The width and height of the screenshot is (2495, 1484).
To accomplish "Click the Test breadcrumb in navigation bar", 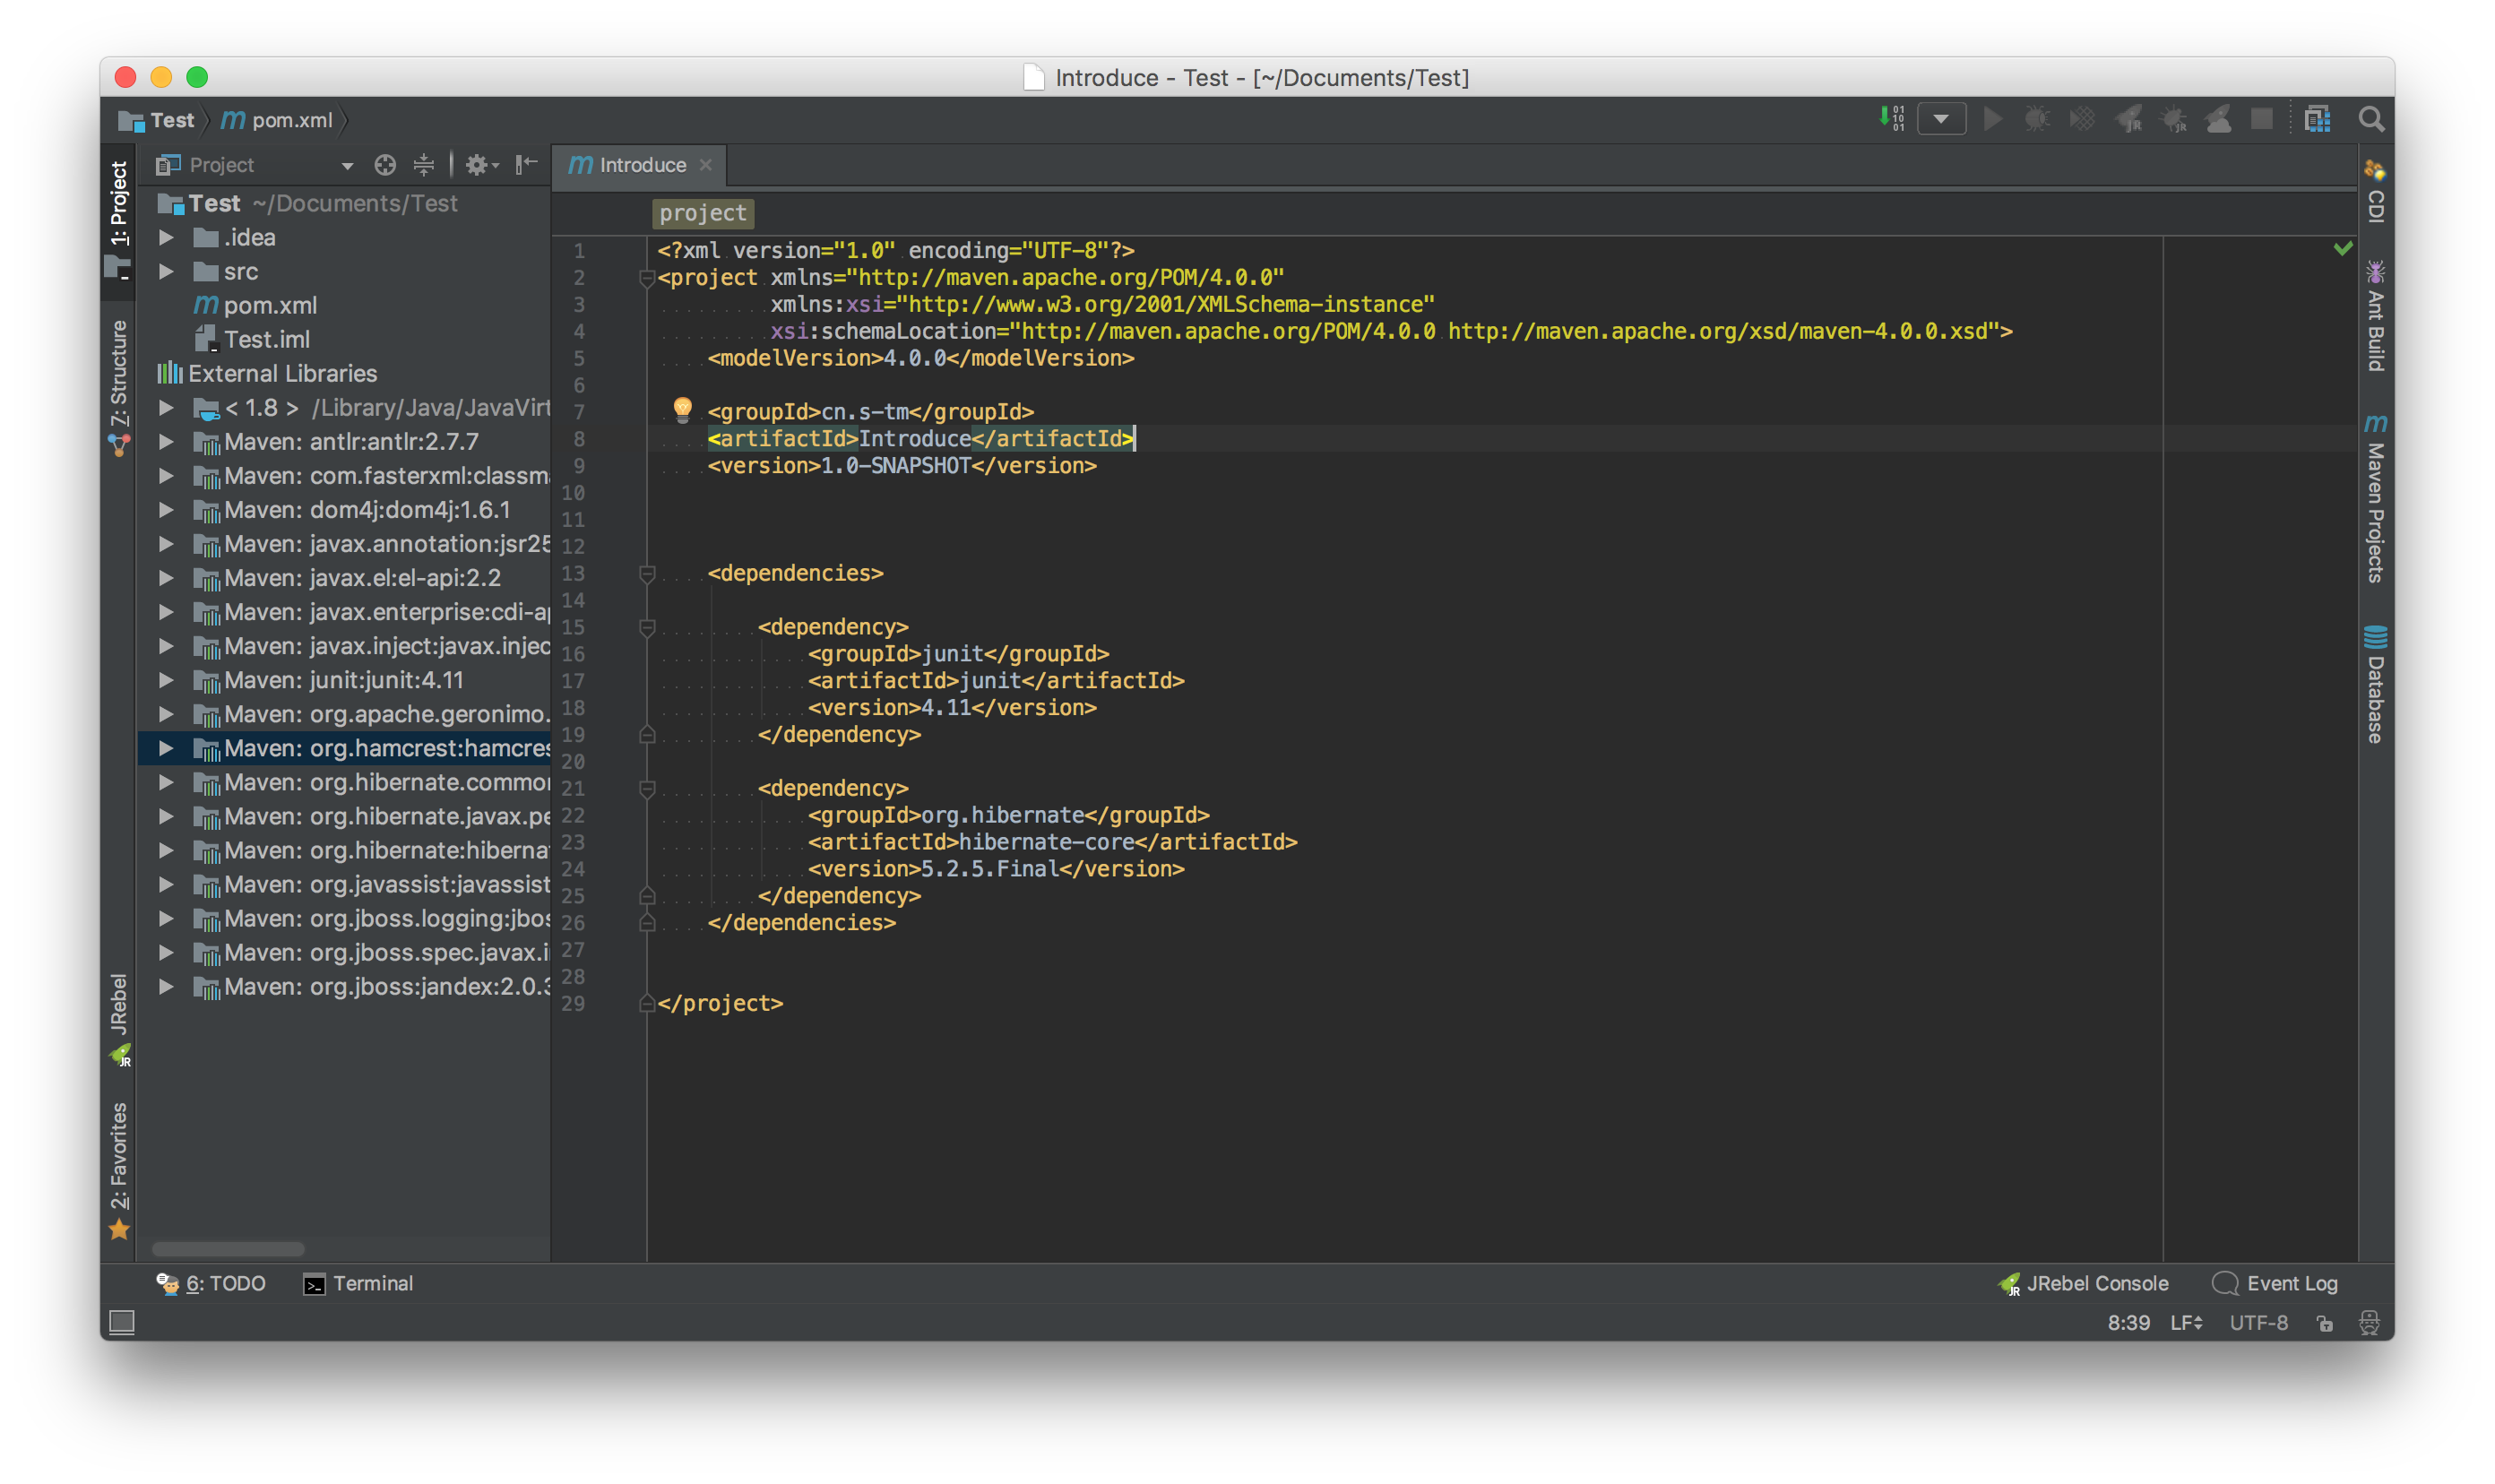I will click(157, 120).
